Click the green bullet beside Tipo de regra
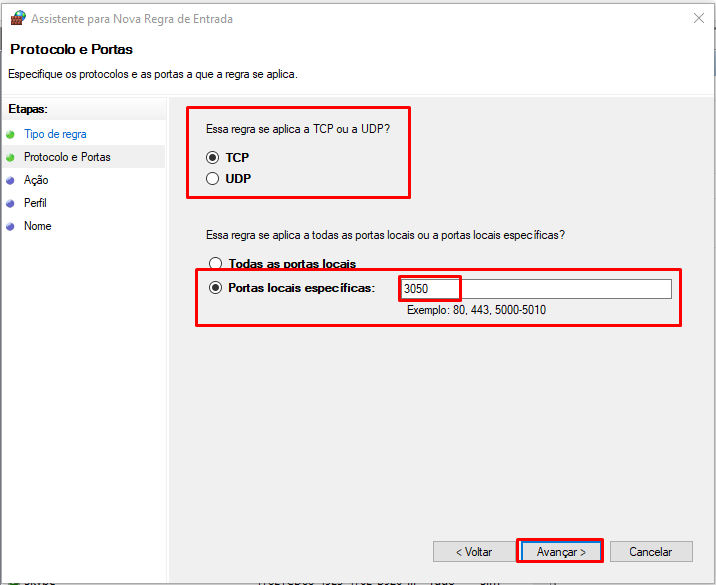The width and height of the screenshot is (716, 585). [11, 134]
